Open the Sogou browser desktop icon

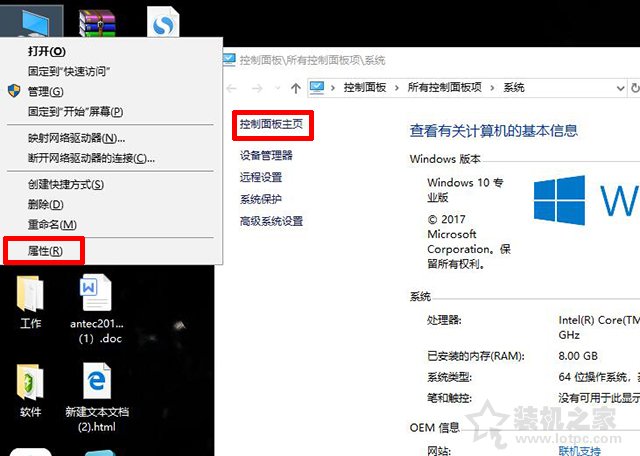[163, 20]
